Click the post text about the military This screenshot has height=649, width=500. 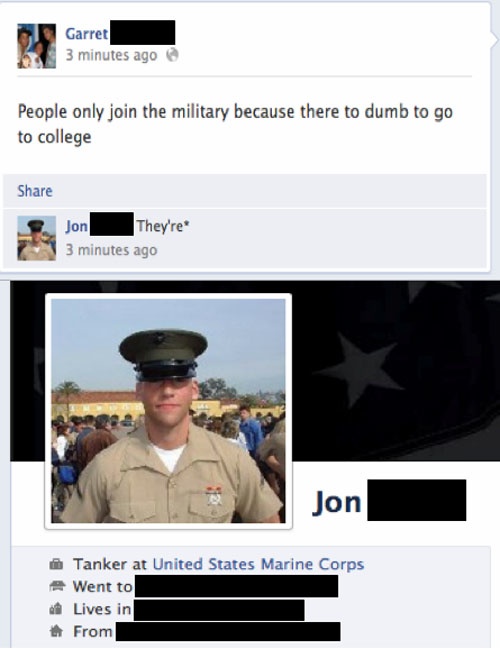(x=235, y=124)
